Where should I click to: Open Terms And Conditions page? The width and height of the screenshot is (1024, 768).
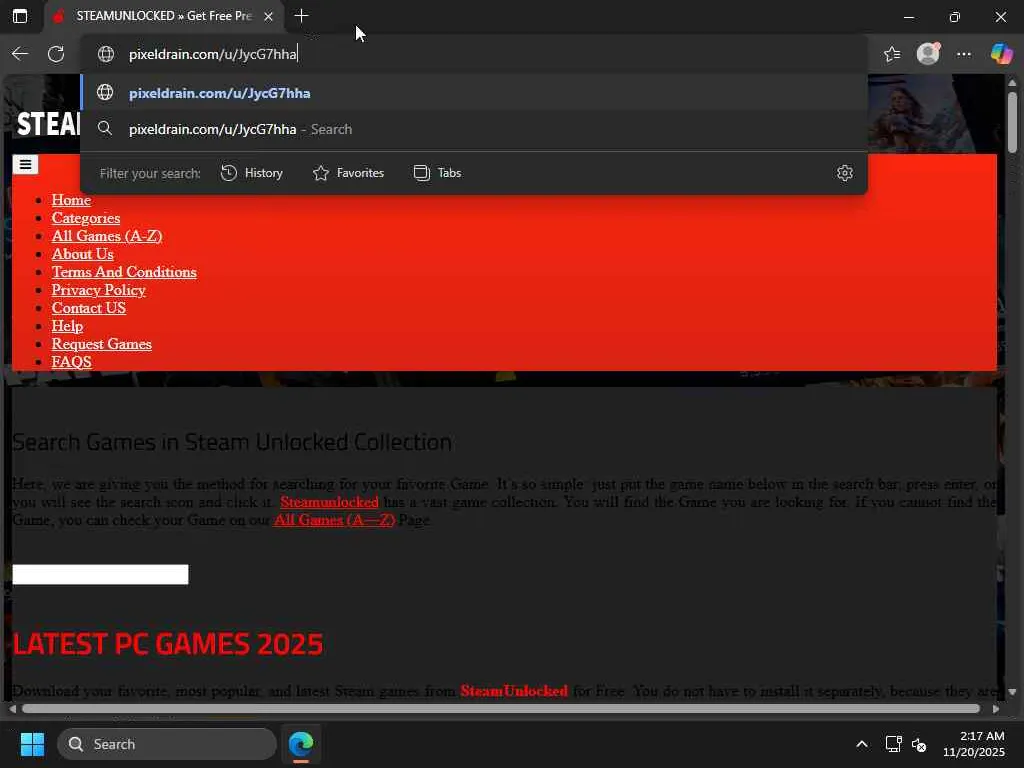(124, 272)
